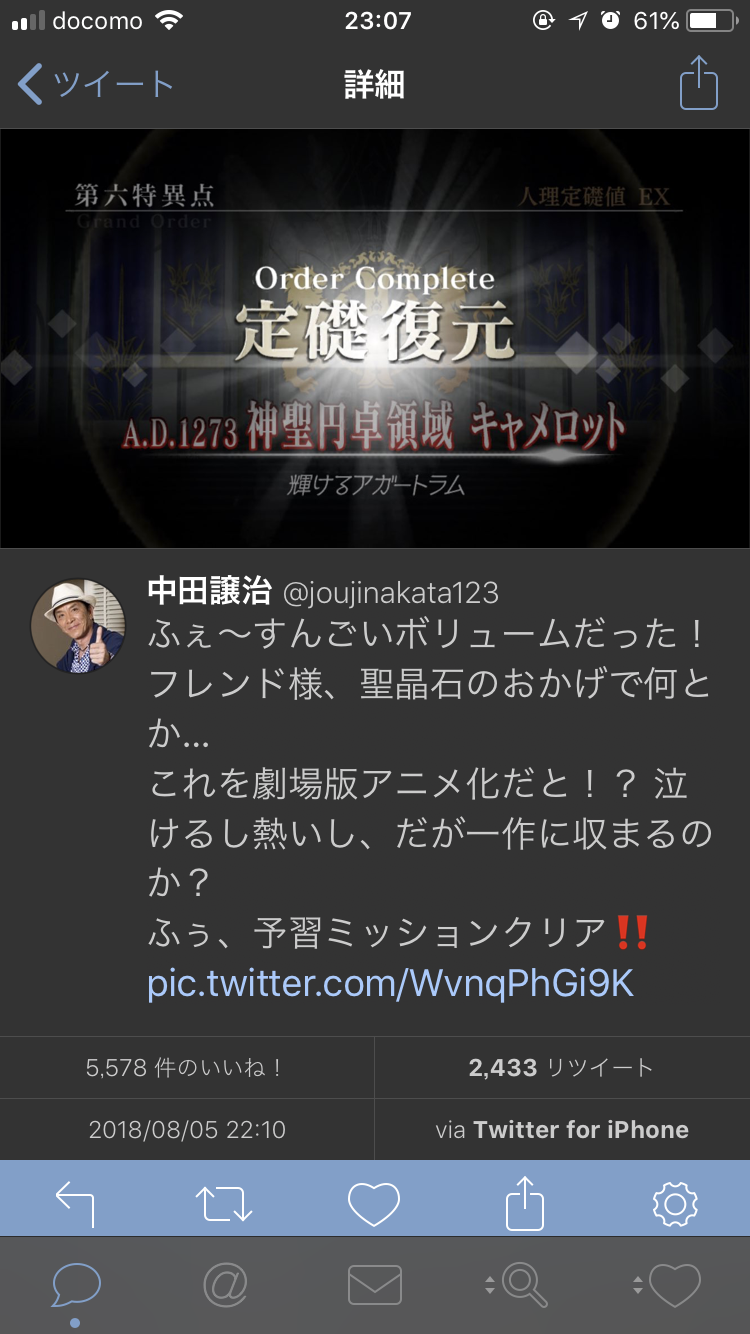Open the gear settings icon in action bar

(675, 1203)
